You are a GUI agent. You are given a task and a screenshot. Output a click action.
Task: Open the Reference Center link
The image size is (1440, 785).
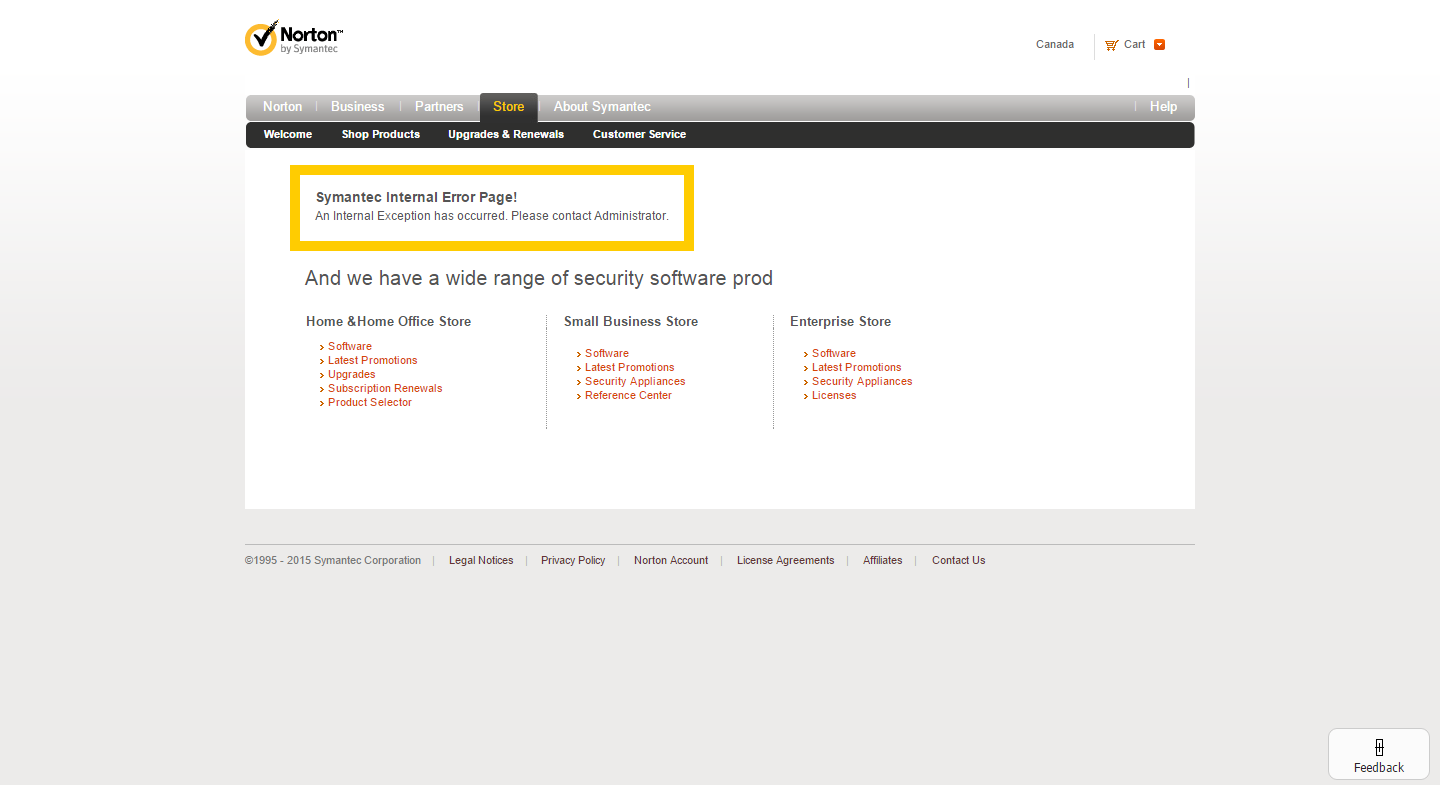(628, 395)
